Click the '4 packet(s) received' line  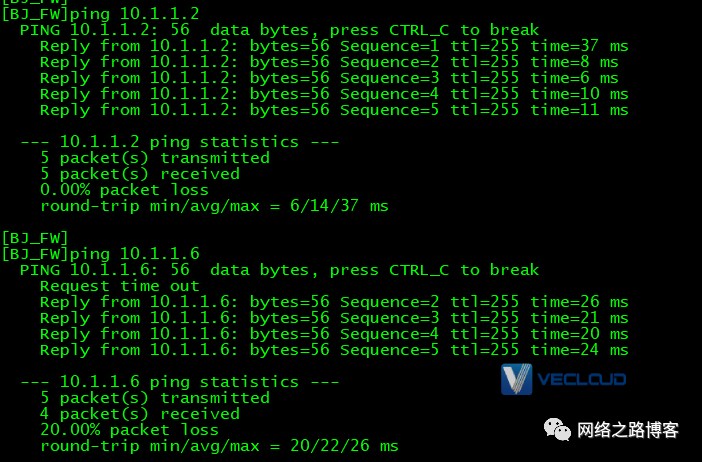click(x=140, y=414)
